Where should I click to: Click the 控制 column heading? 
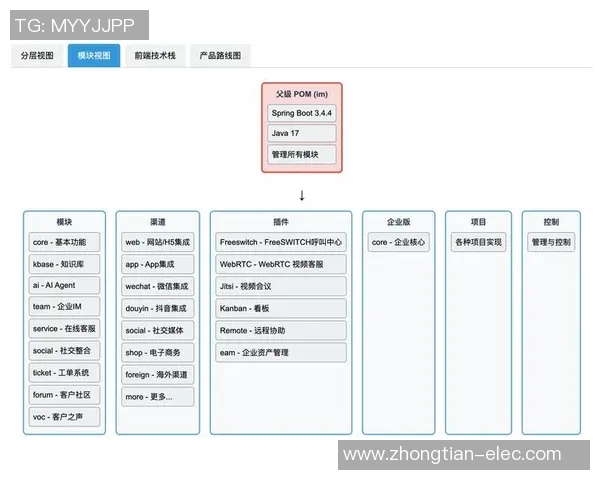[x=551, y=222]
